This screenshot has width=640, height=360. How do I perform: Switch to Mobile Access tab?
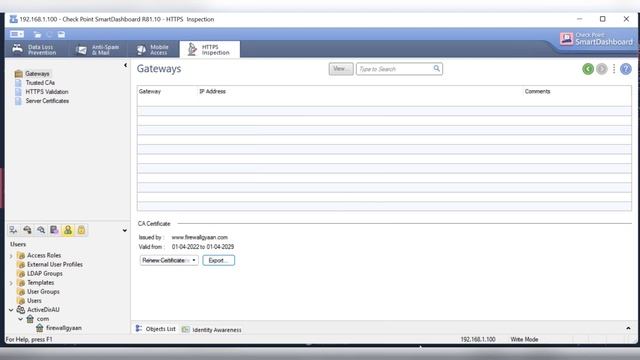(x=153, y=50)
